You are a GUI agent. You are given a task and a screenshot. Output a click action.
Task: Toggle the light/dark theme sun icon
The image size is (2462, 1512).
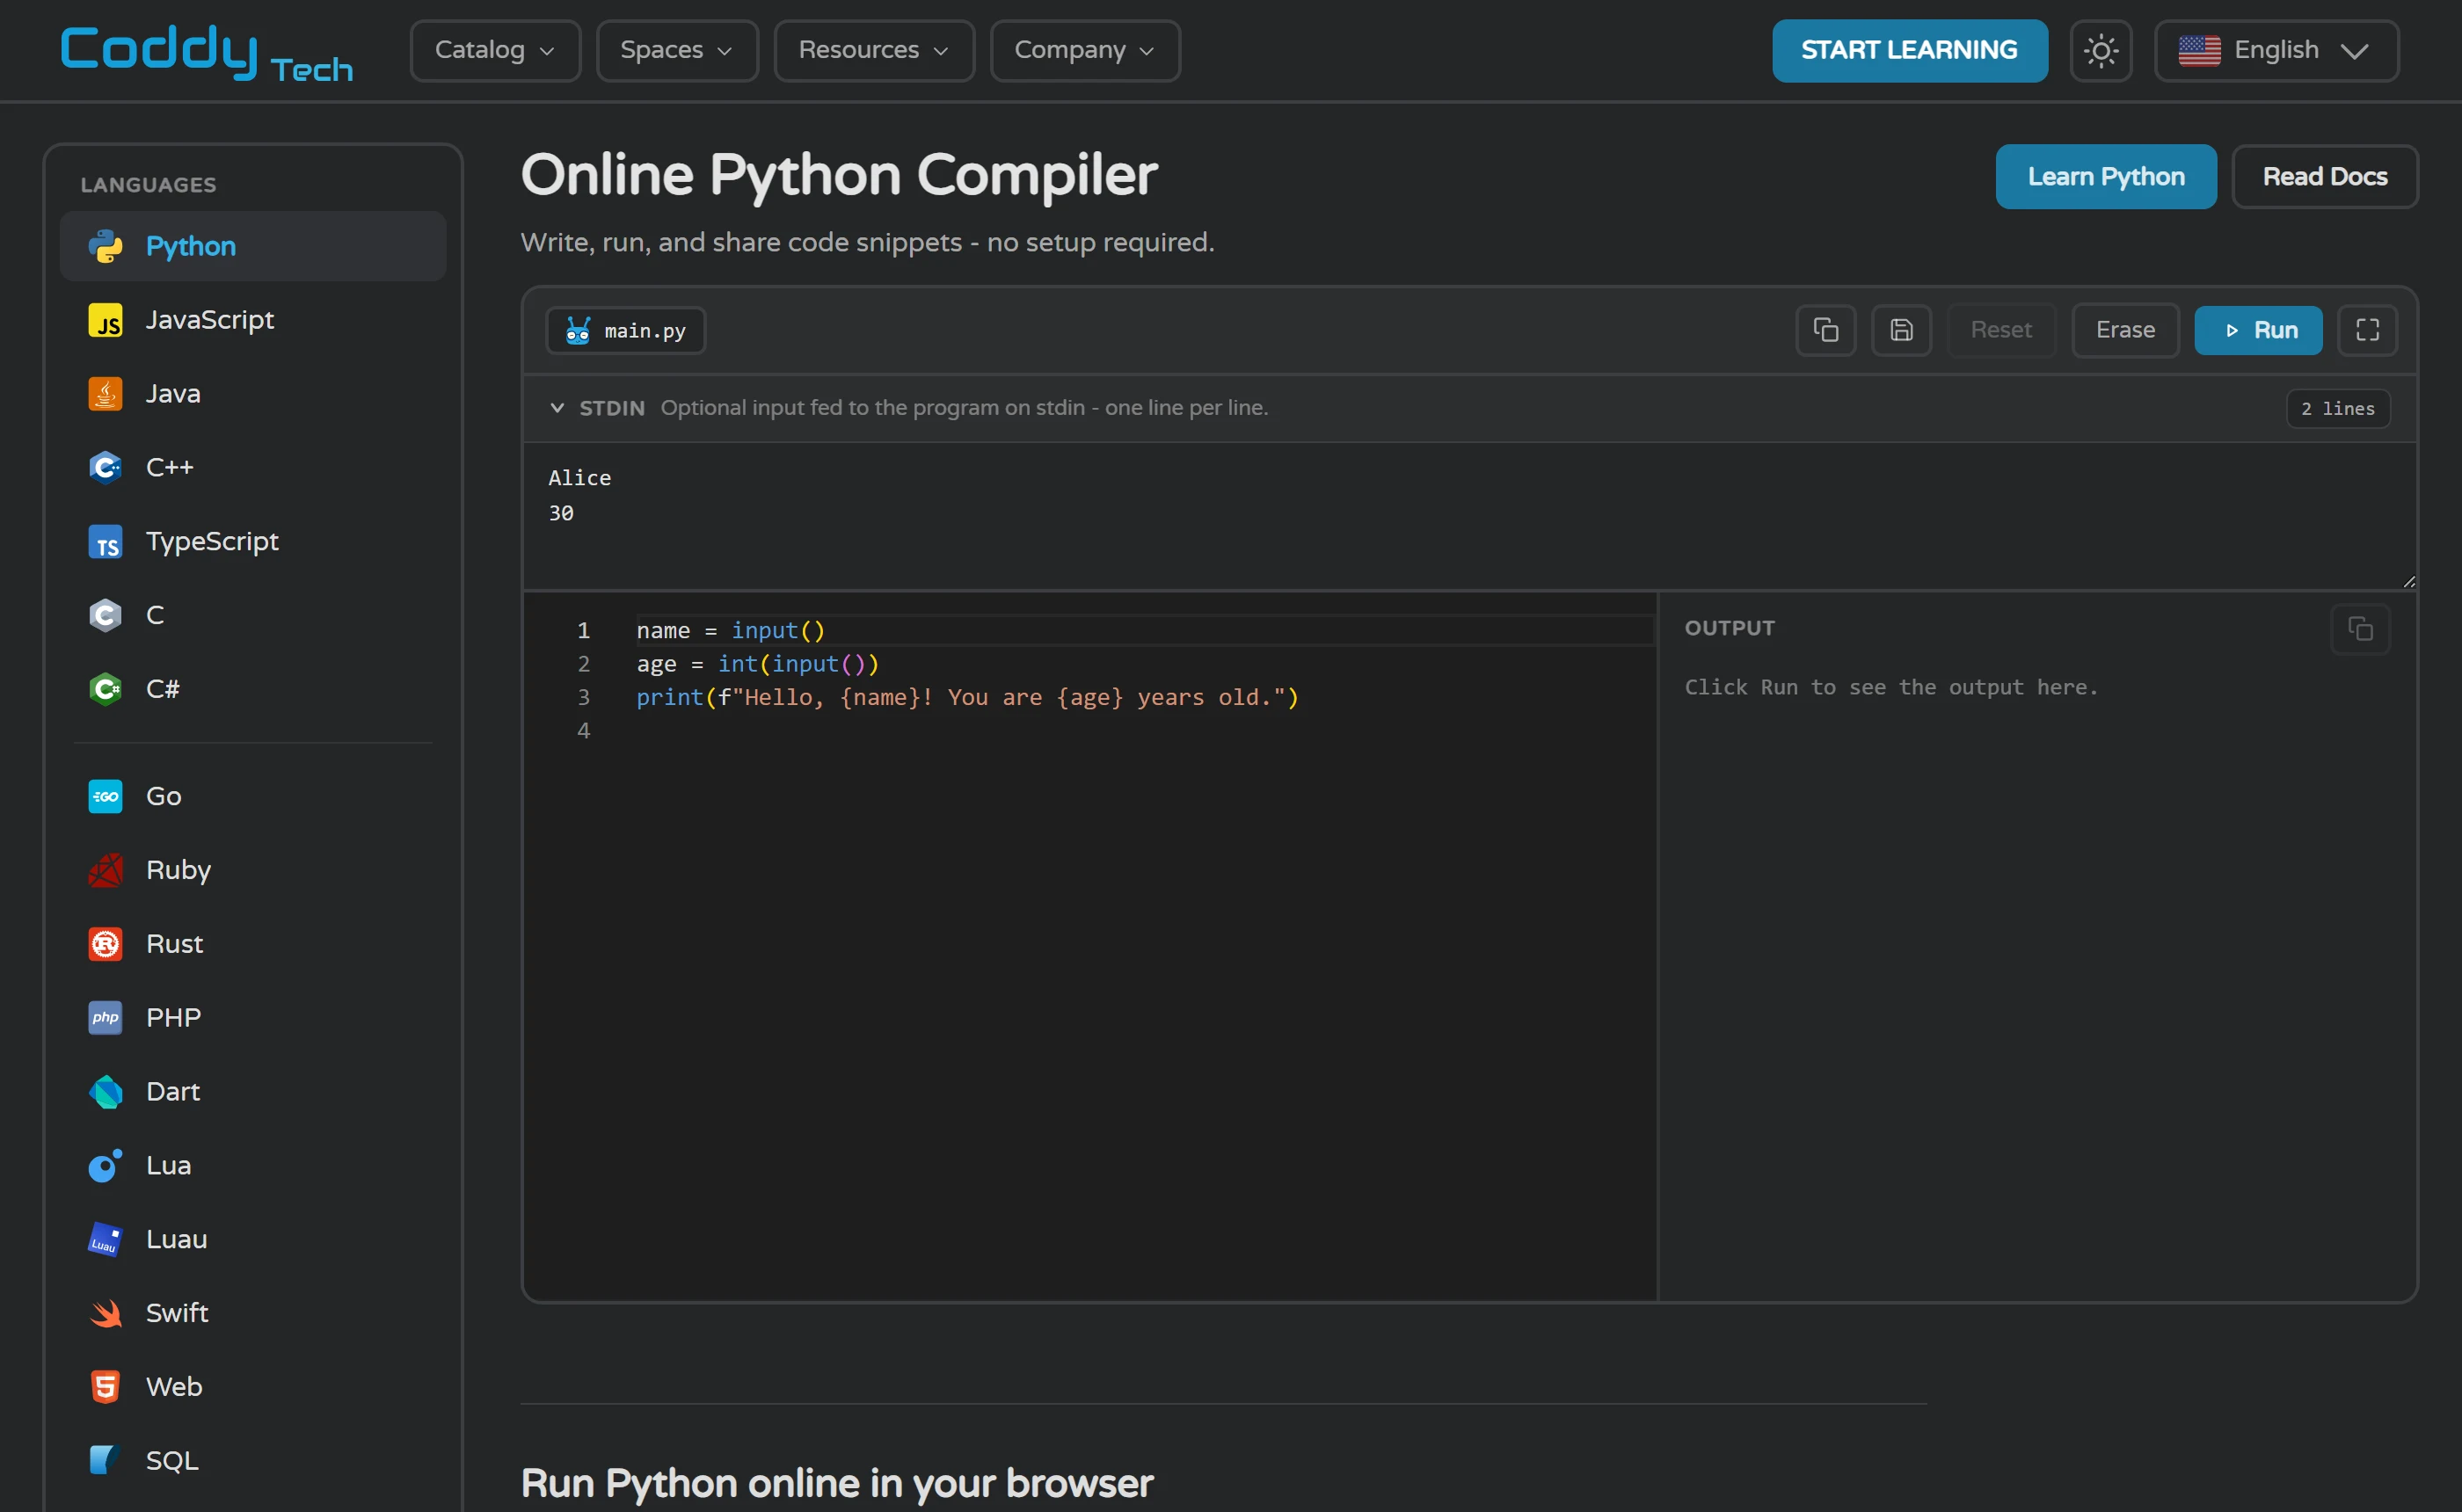(x=2100, y=50)
